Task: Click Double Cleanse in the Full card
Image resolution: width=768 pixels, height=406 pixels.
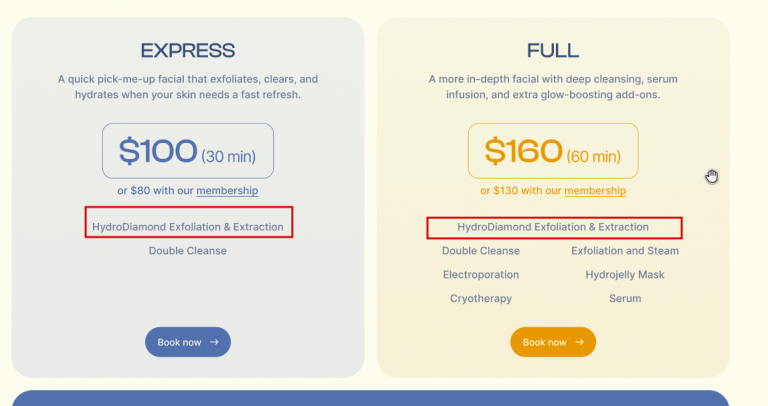Action: (x=481, y=251)
